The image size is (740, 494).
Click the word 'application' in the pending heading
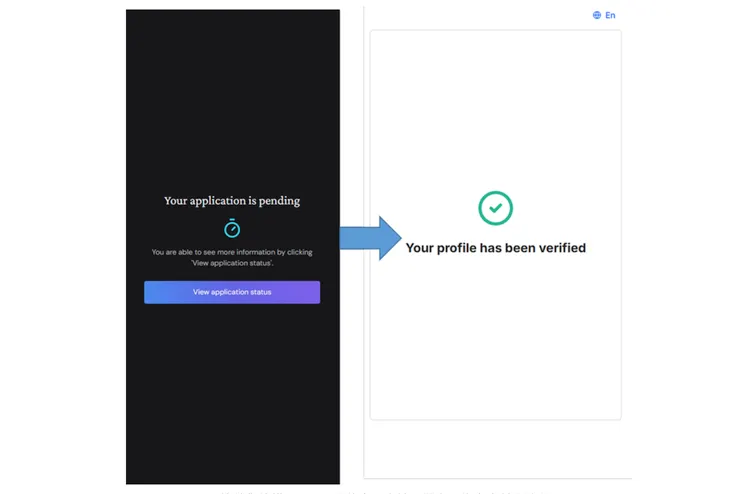(x=219, y=200)
